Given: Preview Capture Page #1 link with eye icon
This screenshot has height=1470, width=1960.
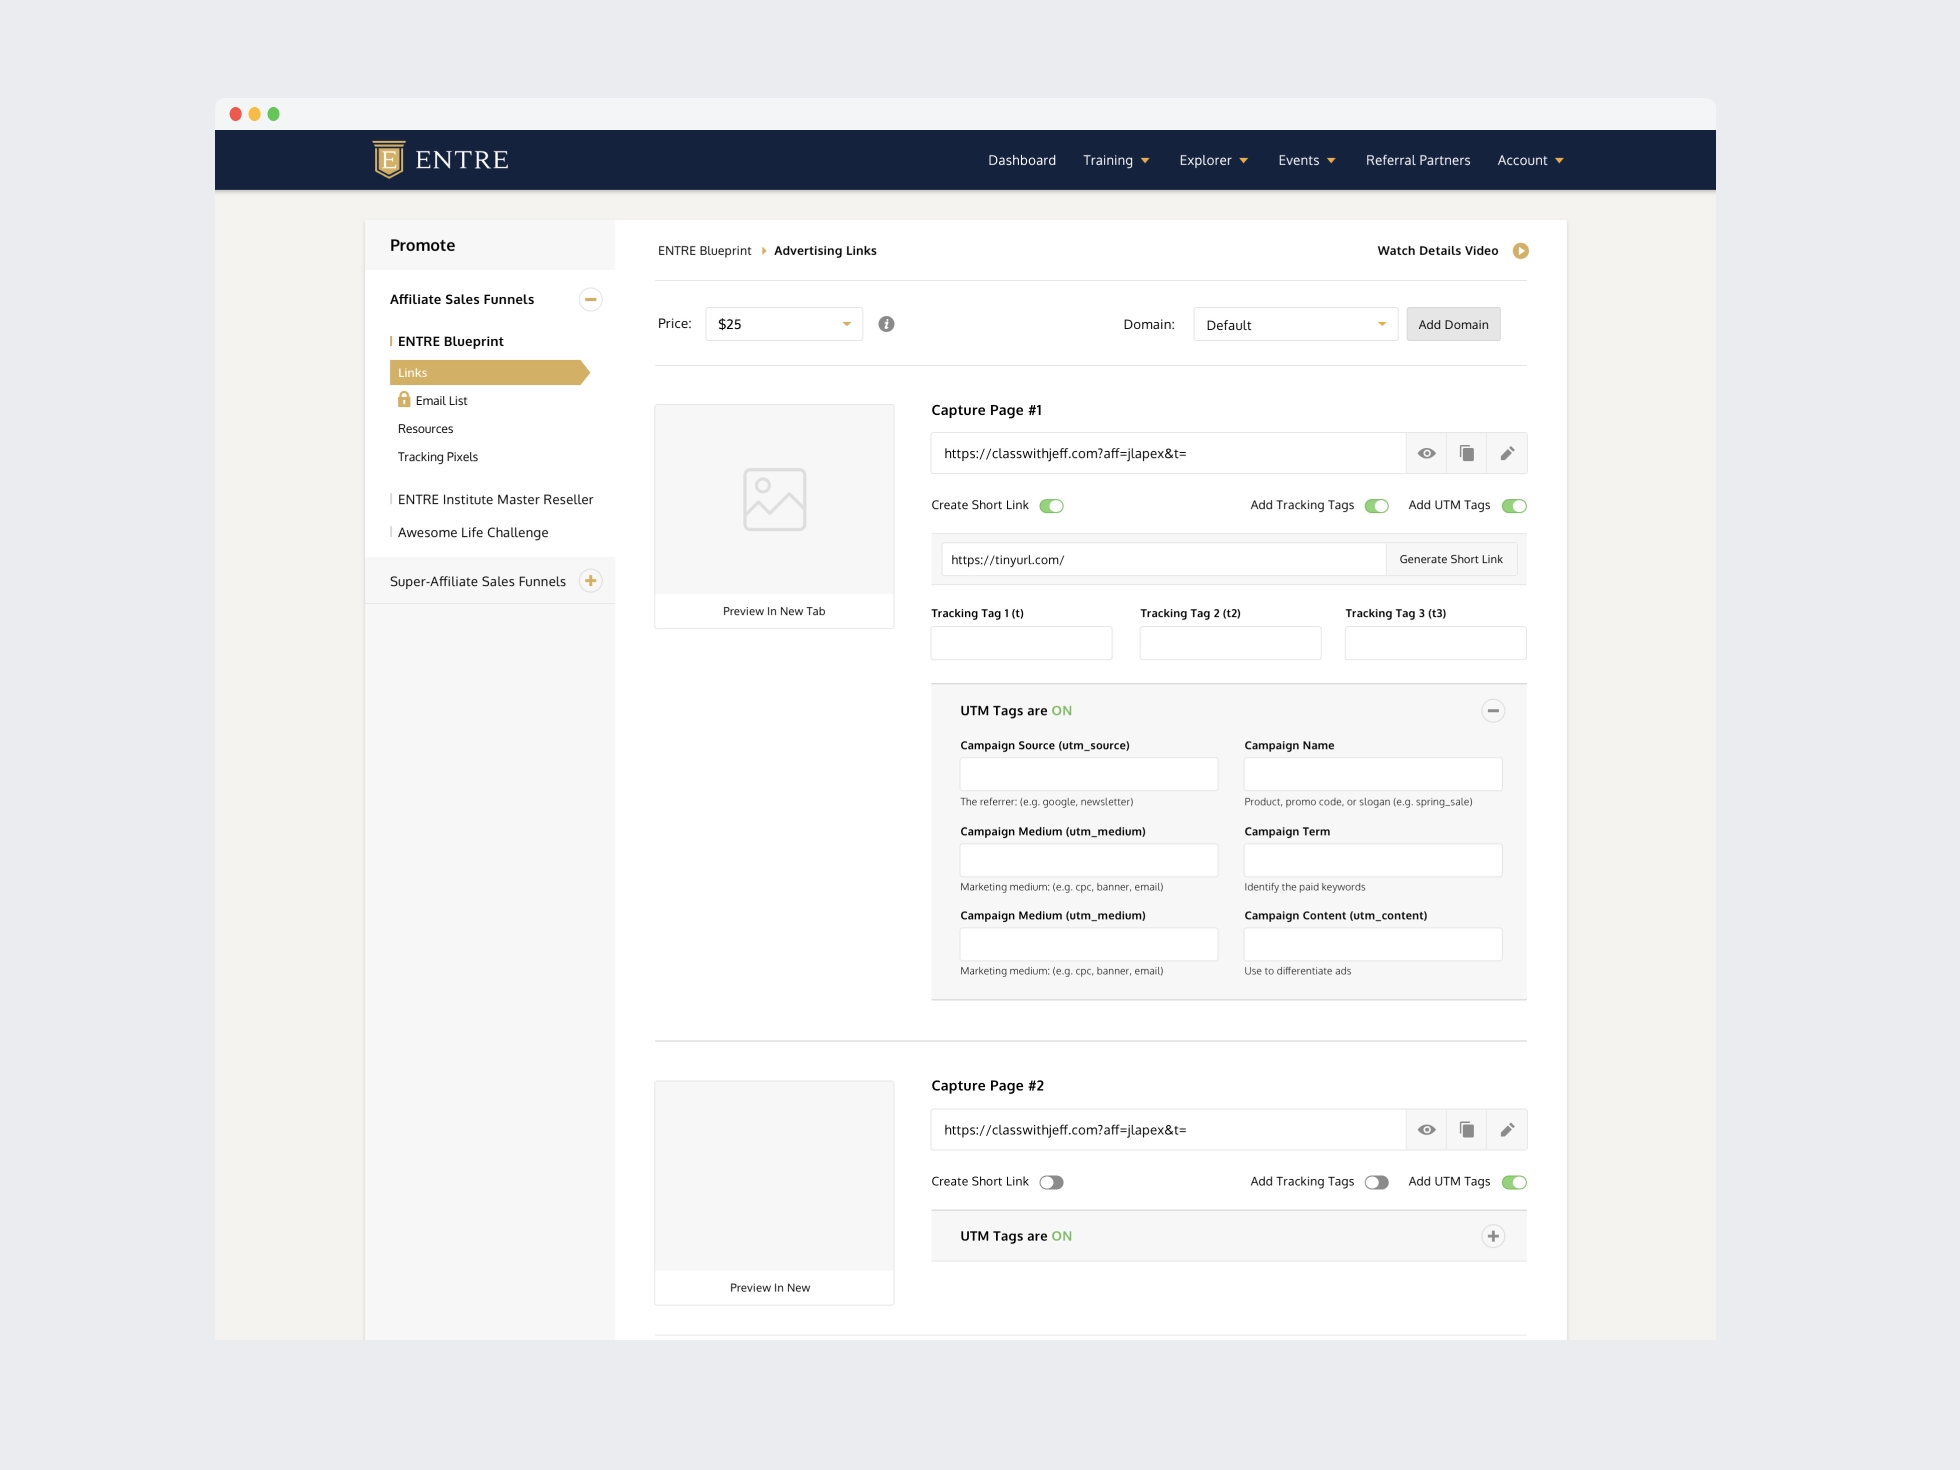Looking at the screenshot, I should (x=1427, y=454).
